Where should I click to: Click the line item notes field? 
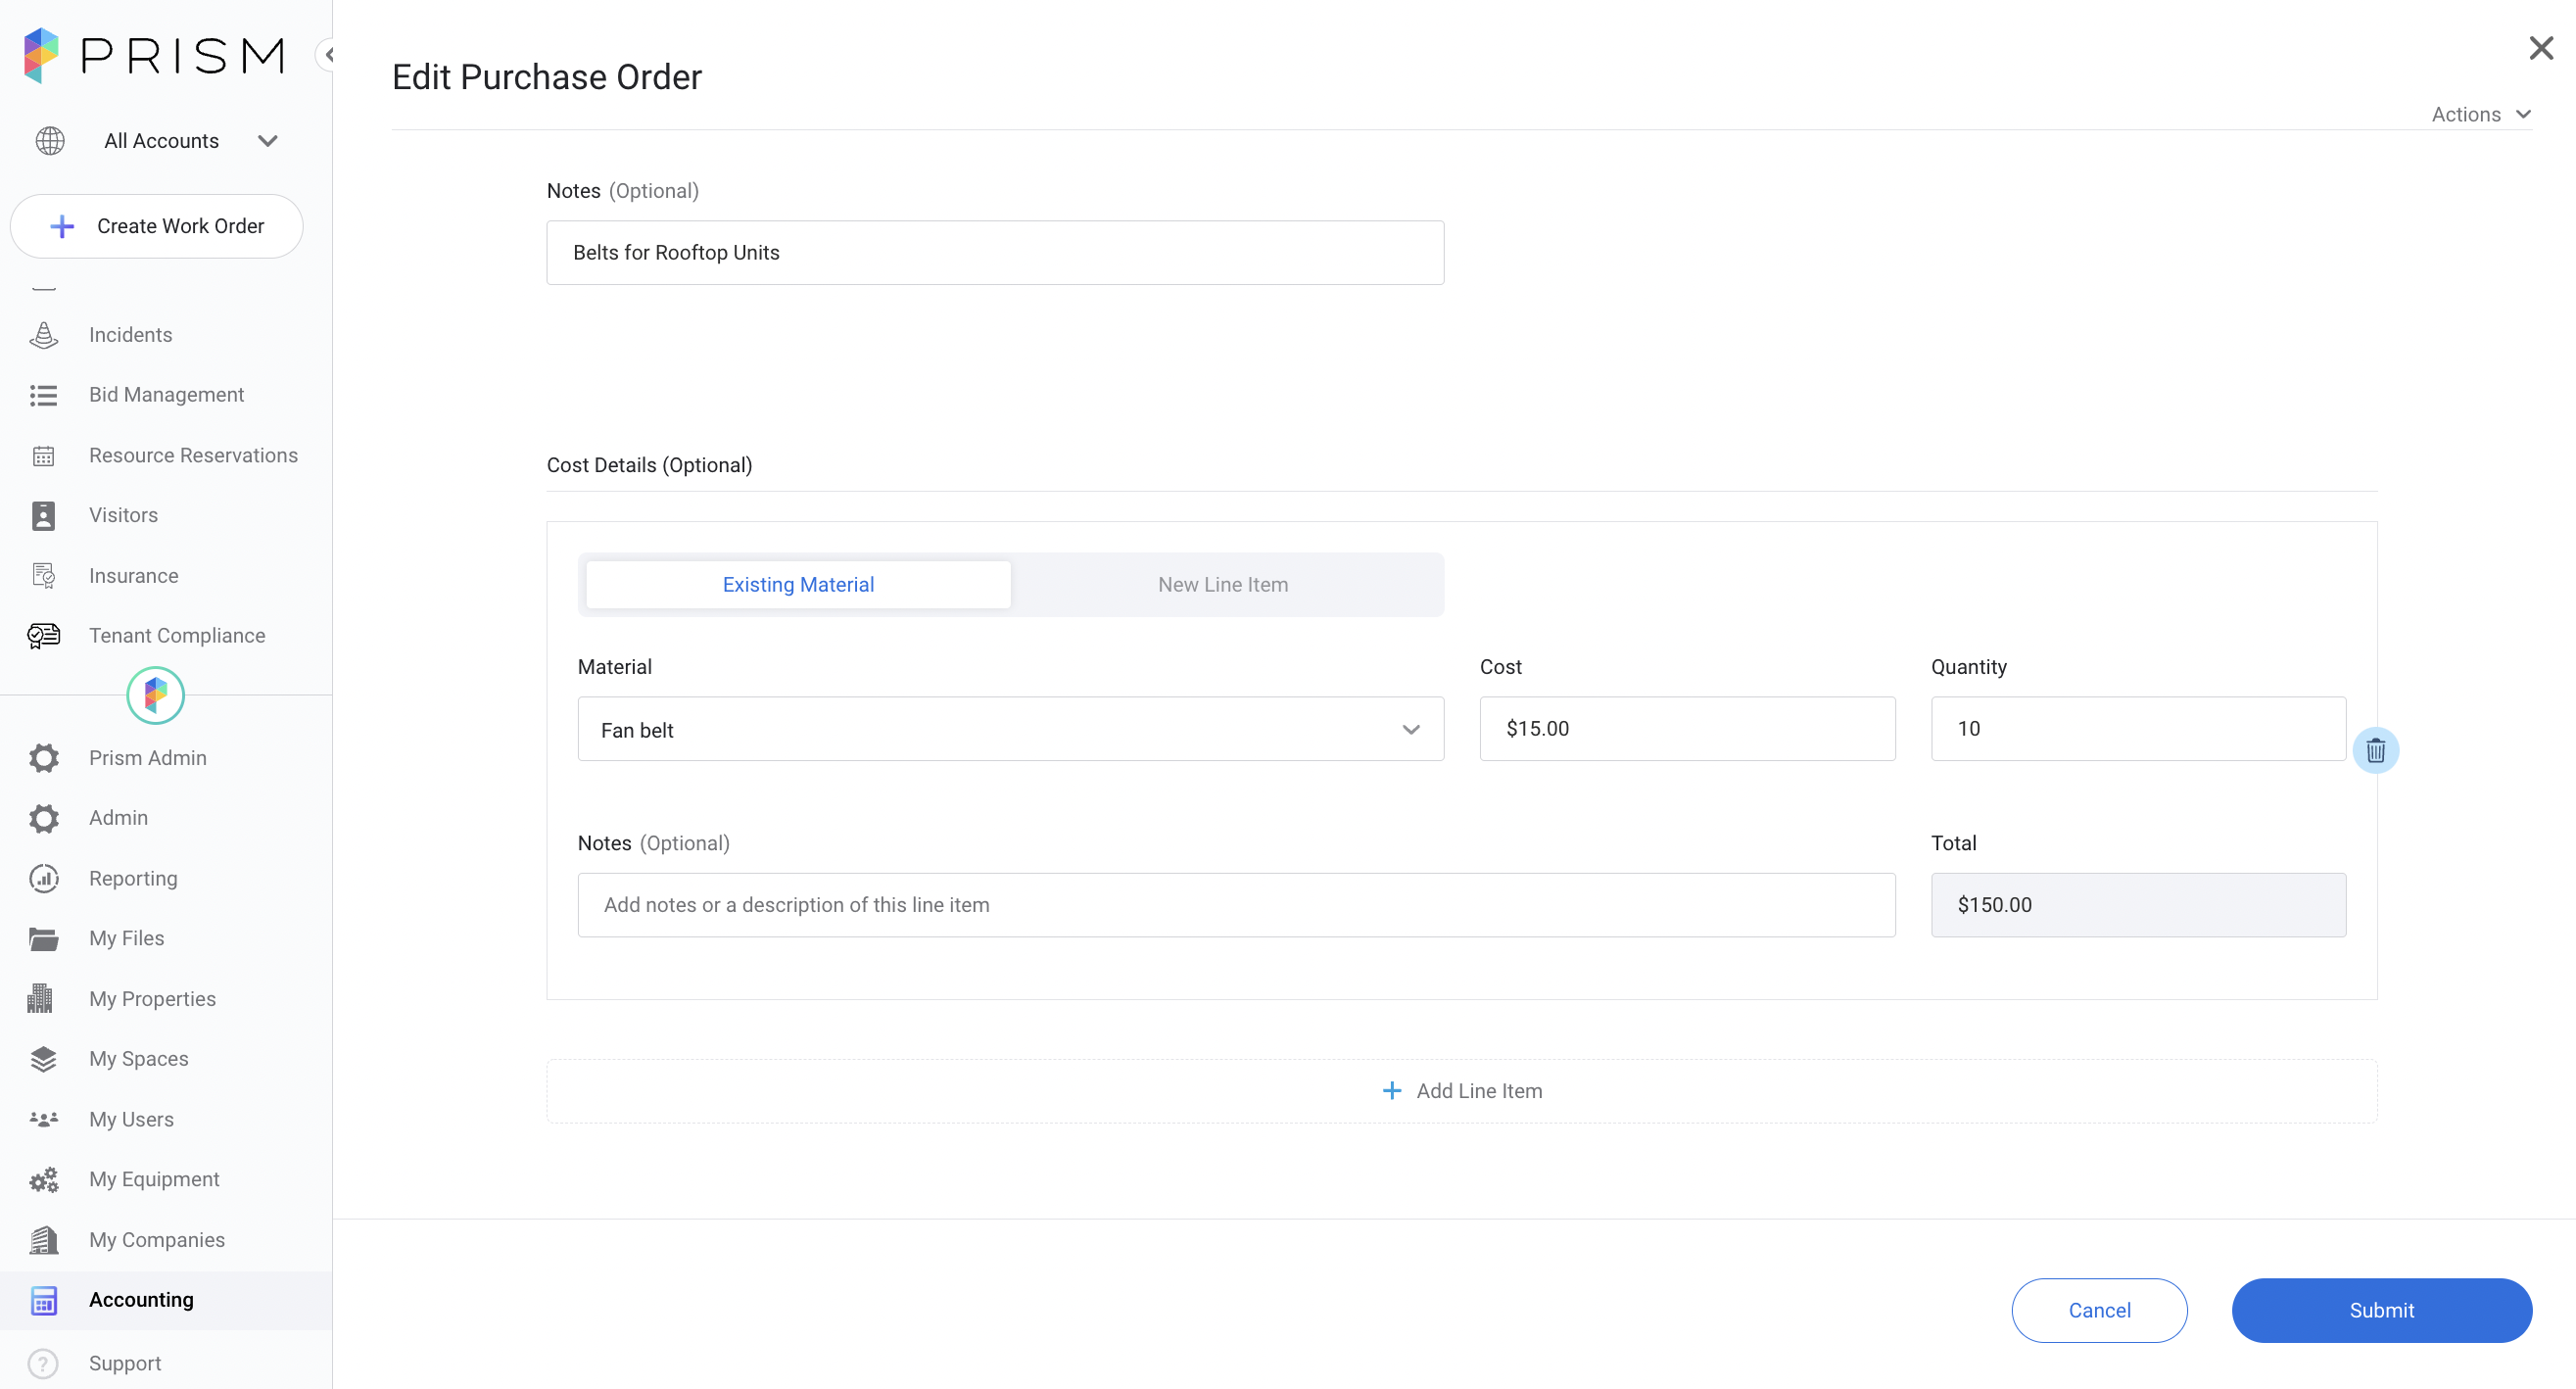tap(1236, 905)
